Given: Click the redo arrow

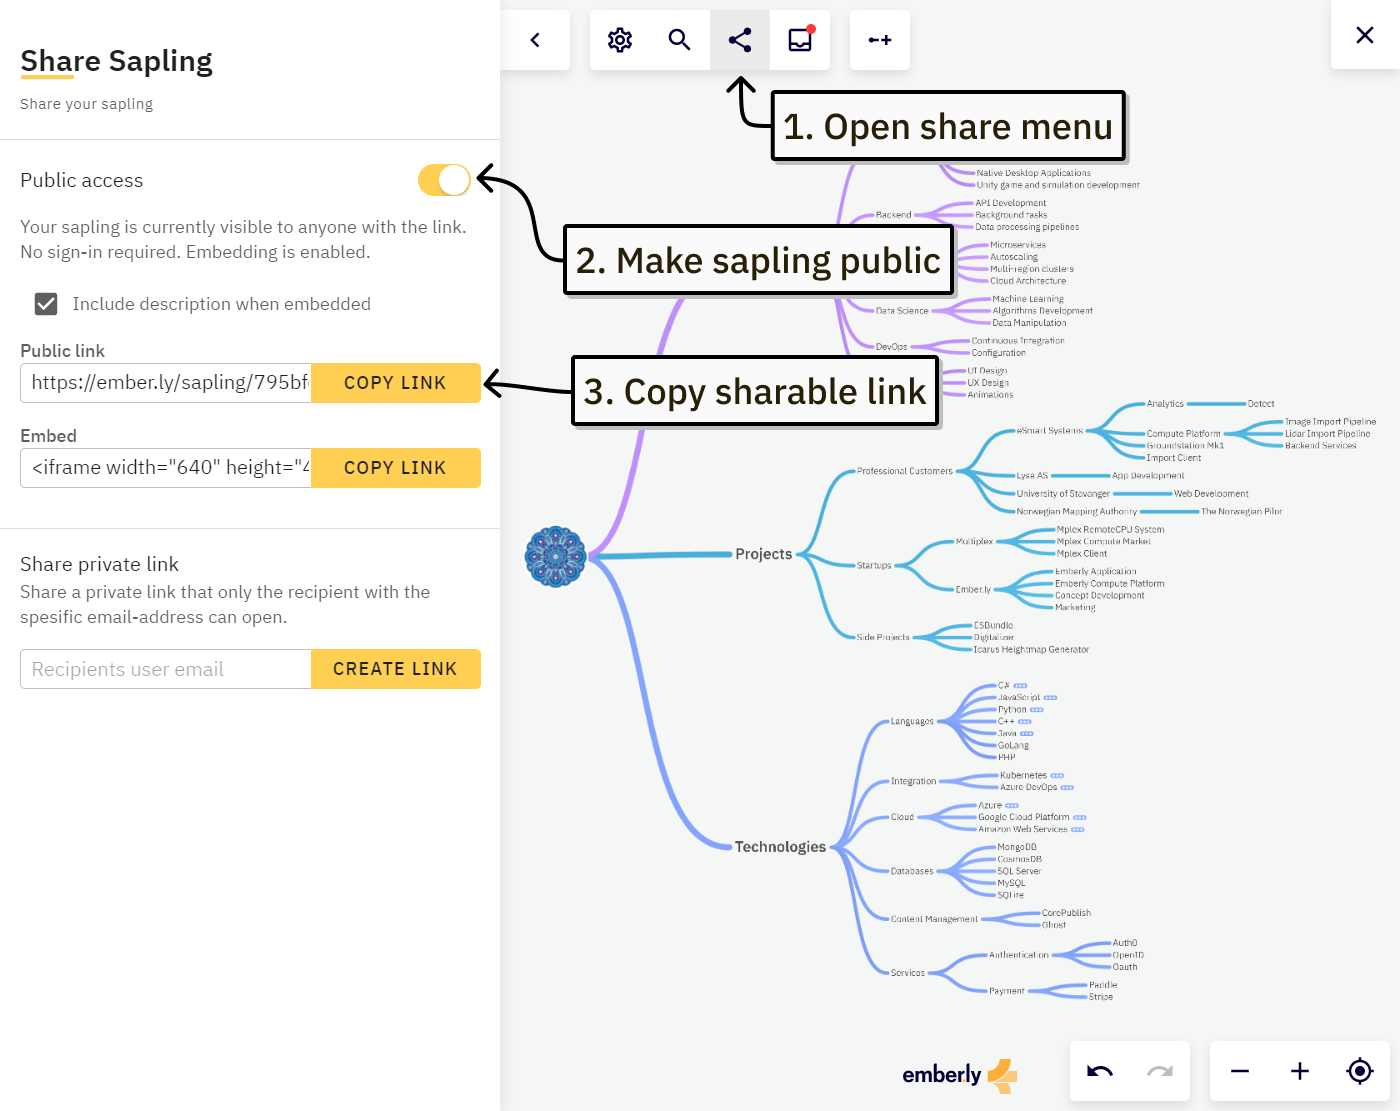Looking at the screenshot, I should (x=1160, y=1071).
